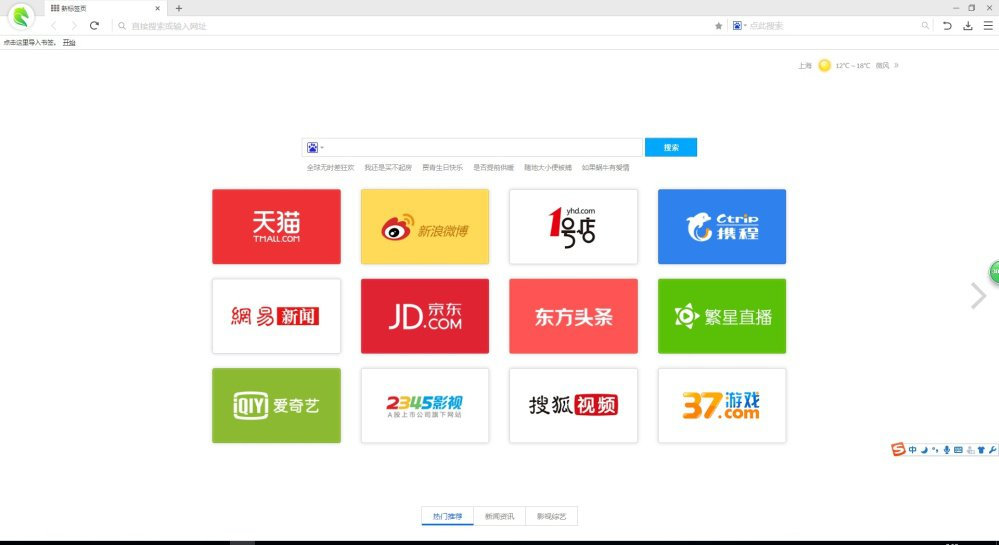Screen dimensions: 999x545
Task: Open the 新浪微博 tile
Action: coord(425,226)
